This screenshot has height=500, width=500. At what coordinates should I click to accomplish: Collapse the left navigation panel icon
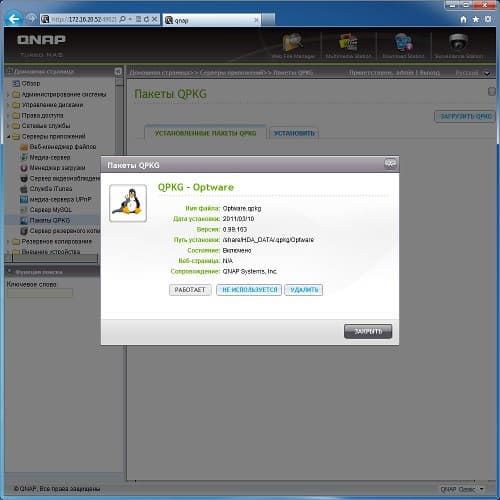[x=118, y=71]
